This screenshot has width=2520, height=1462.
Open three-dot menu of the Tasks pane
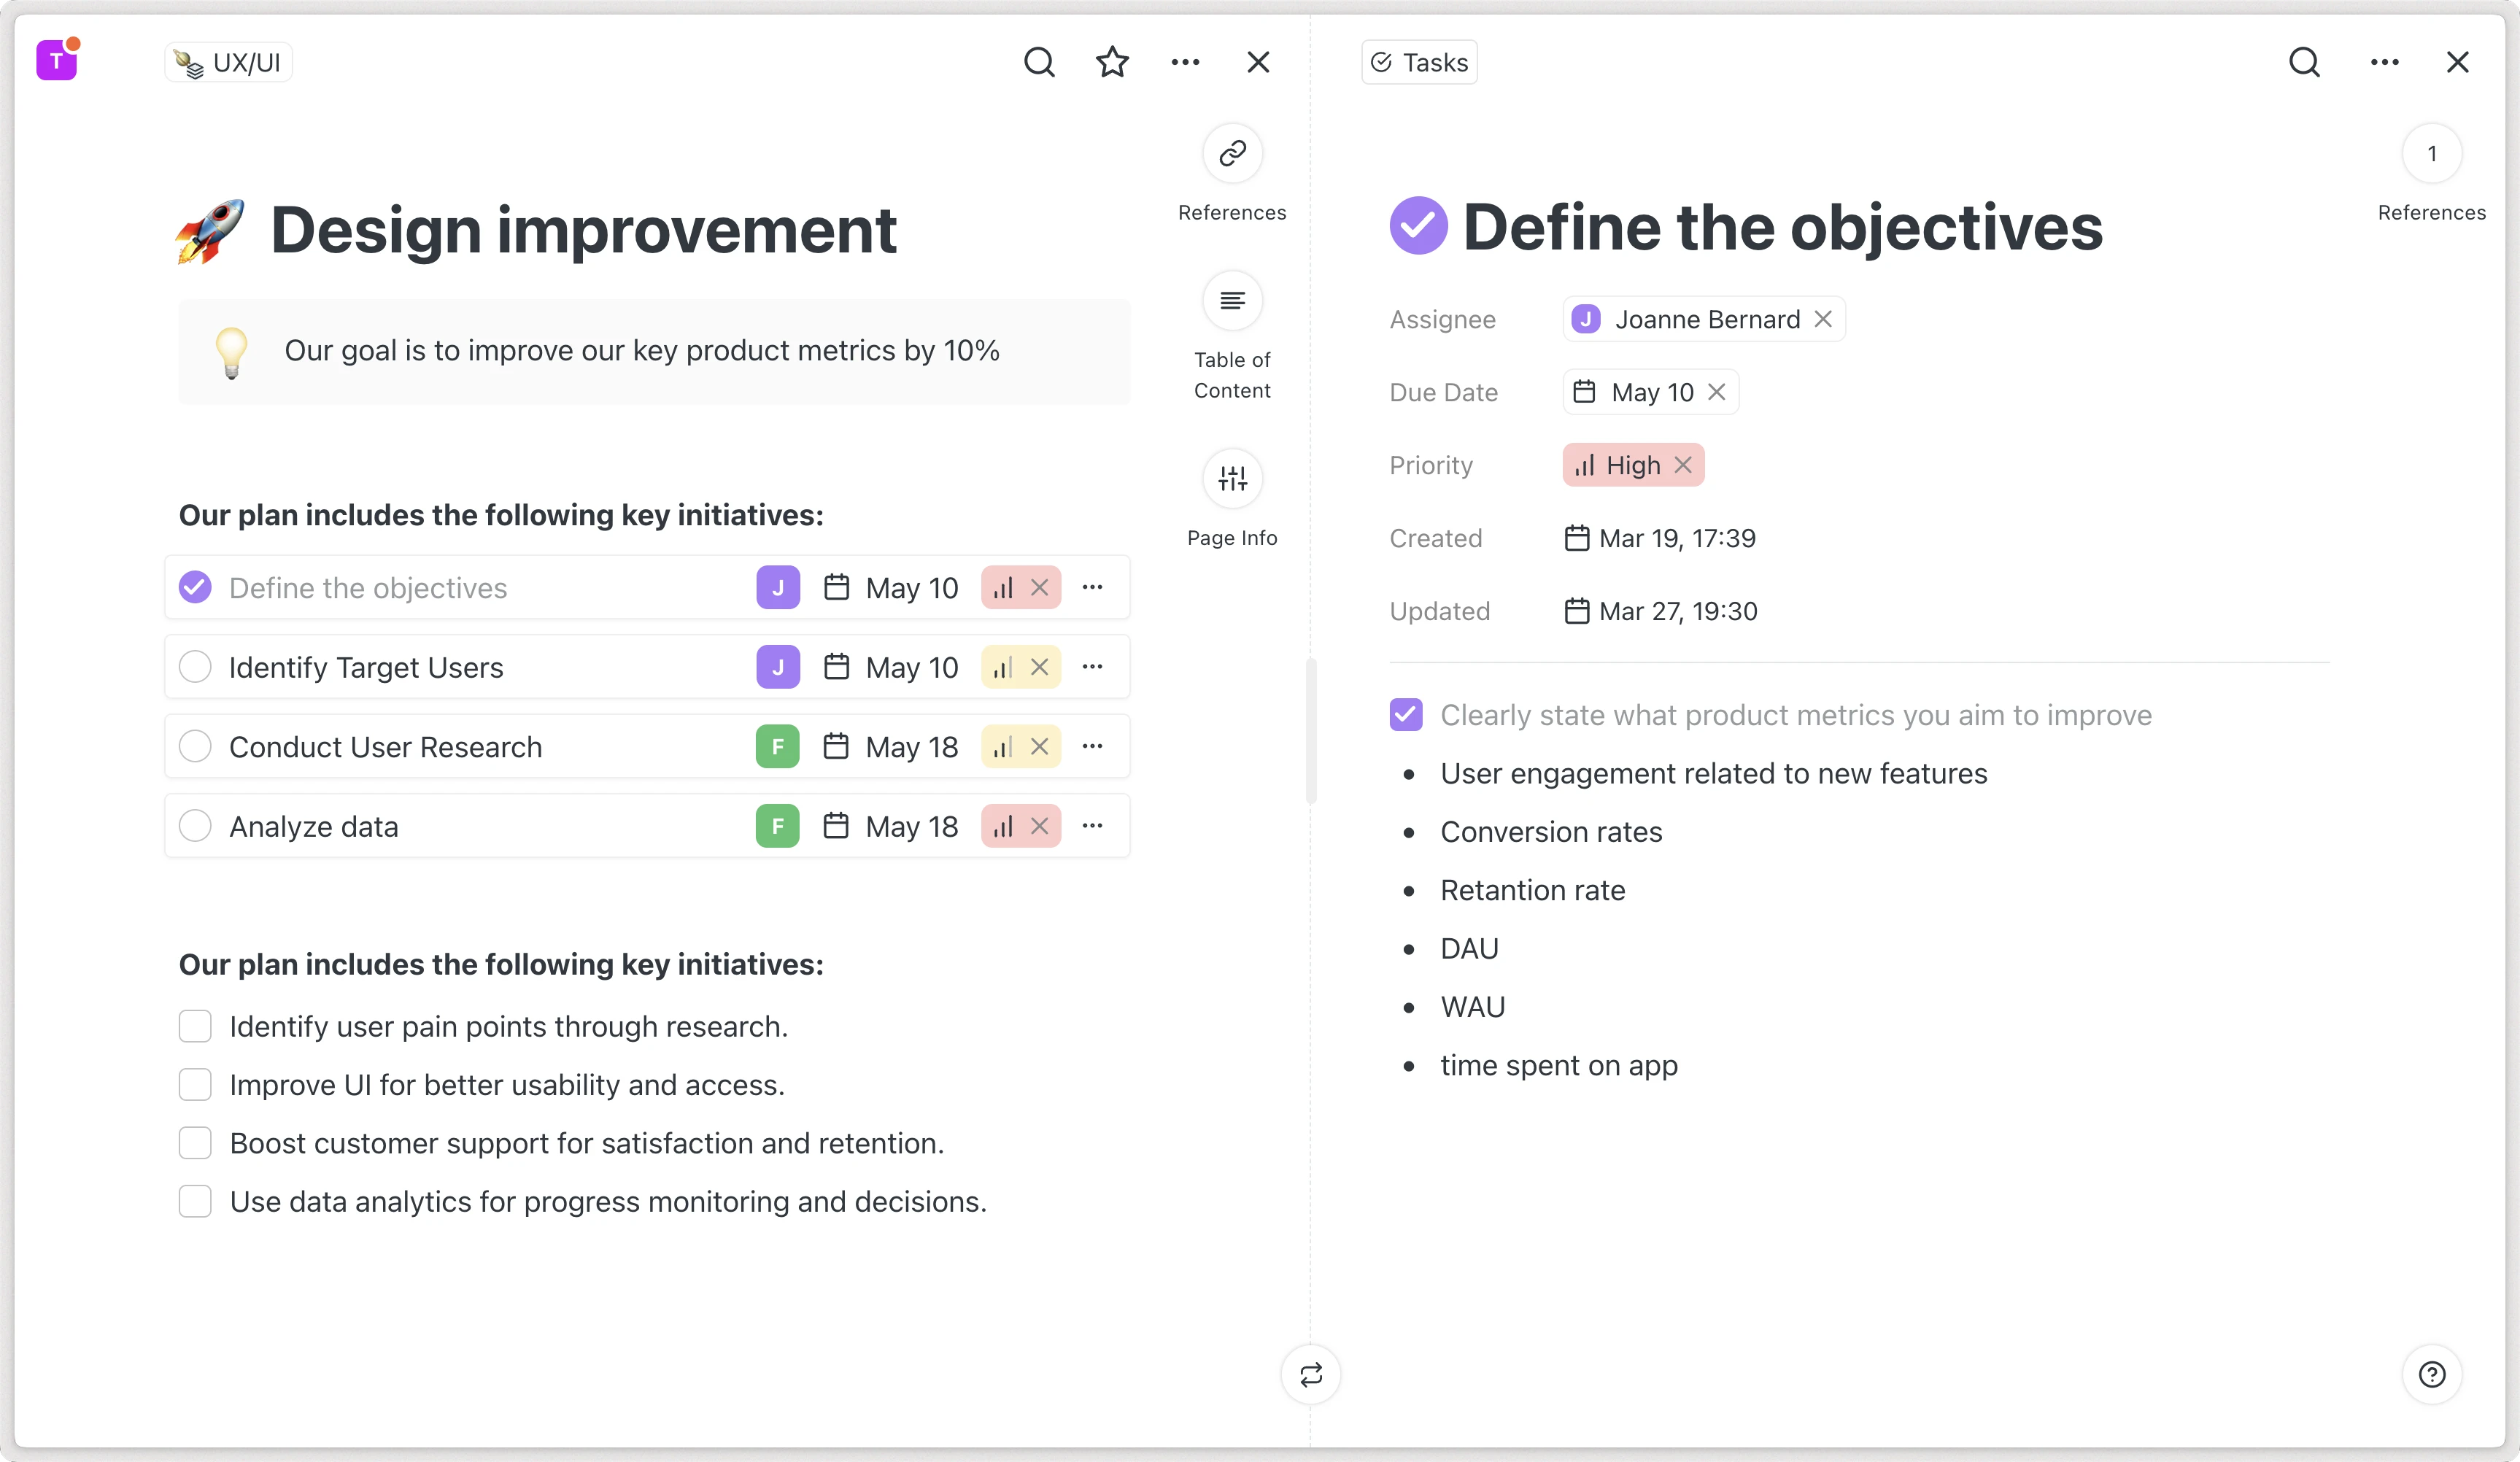(x=2384, y=62)
